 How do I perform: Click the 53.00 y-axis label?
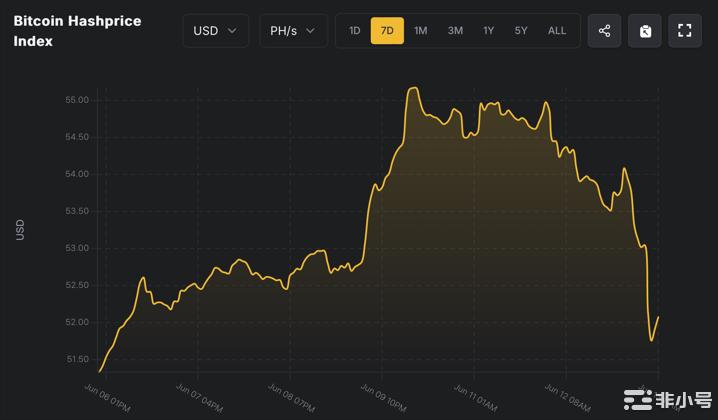click(77, 248)
